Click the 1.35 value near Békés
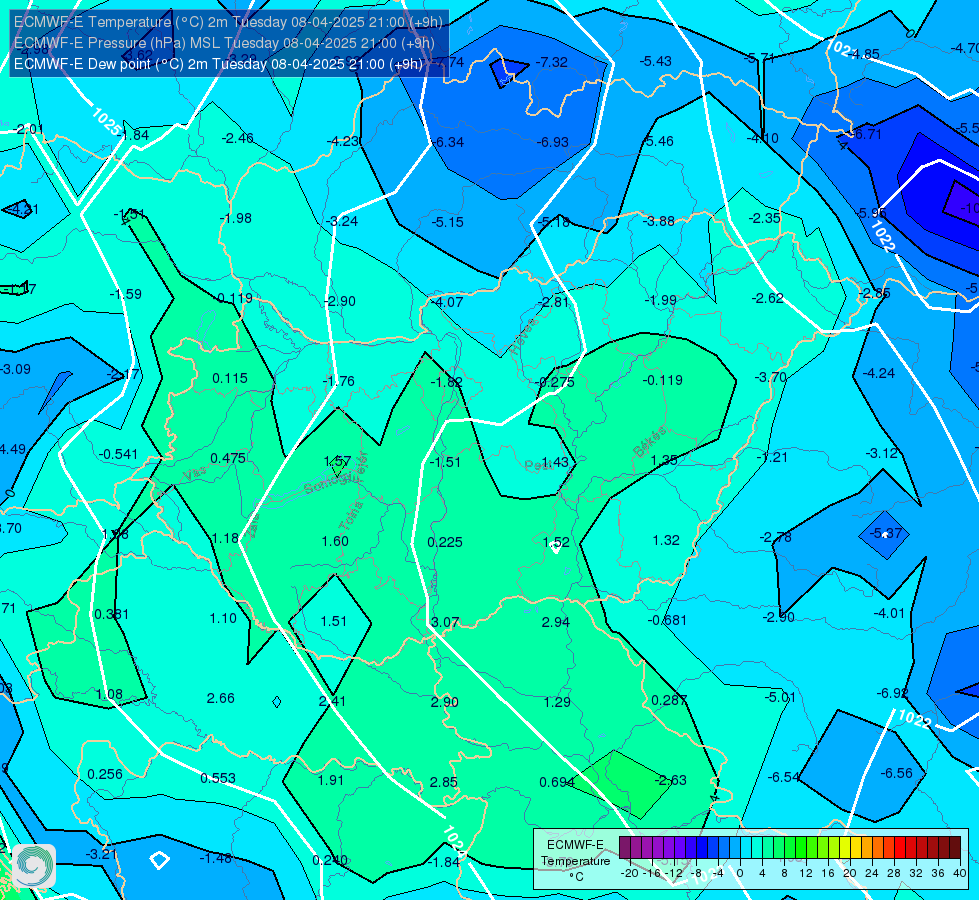The height and width of the screenshot is (900, 979). pyautogui.click(x=664, y=460)
